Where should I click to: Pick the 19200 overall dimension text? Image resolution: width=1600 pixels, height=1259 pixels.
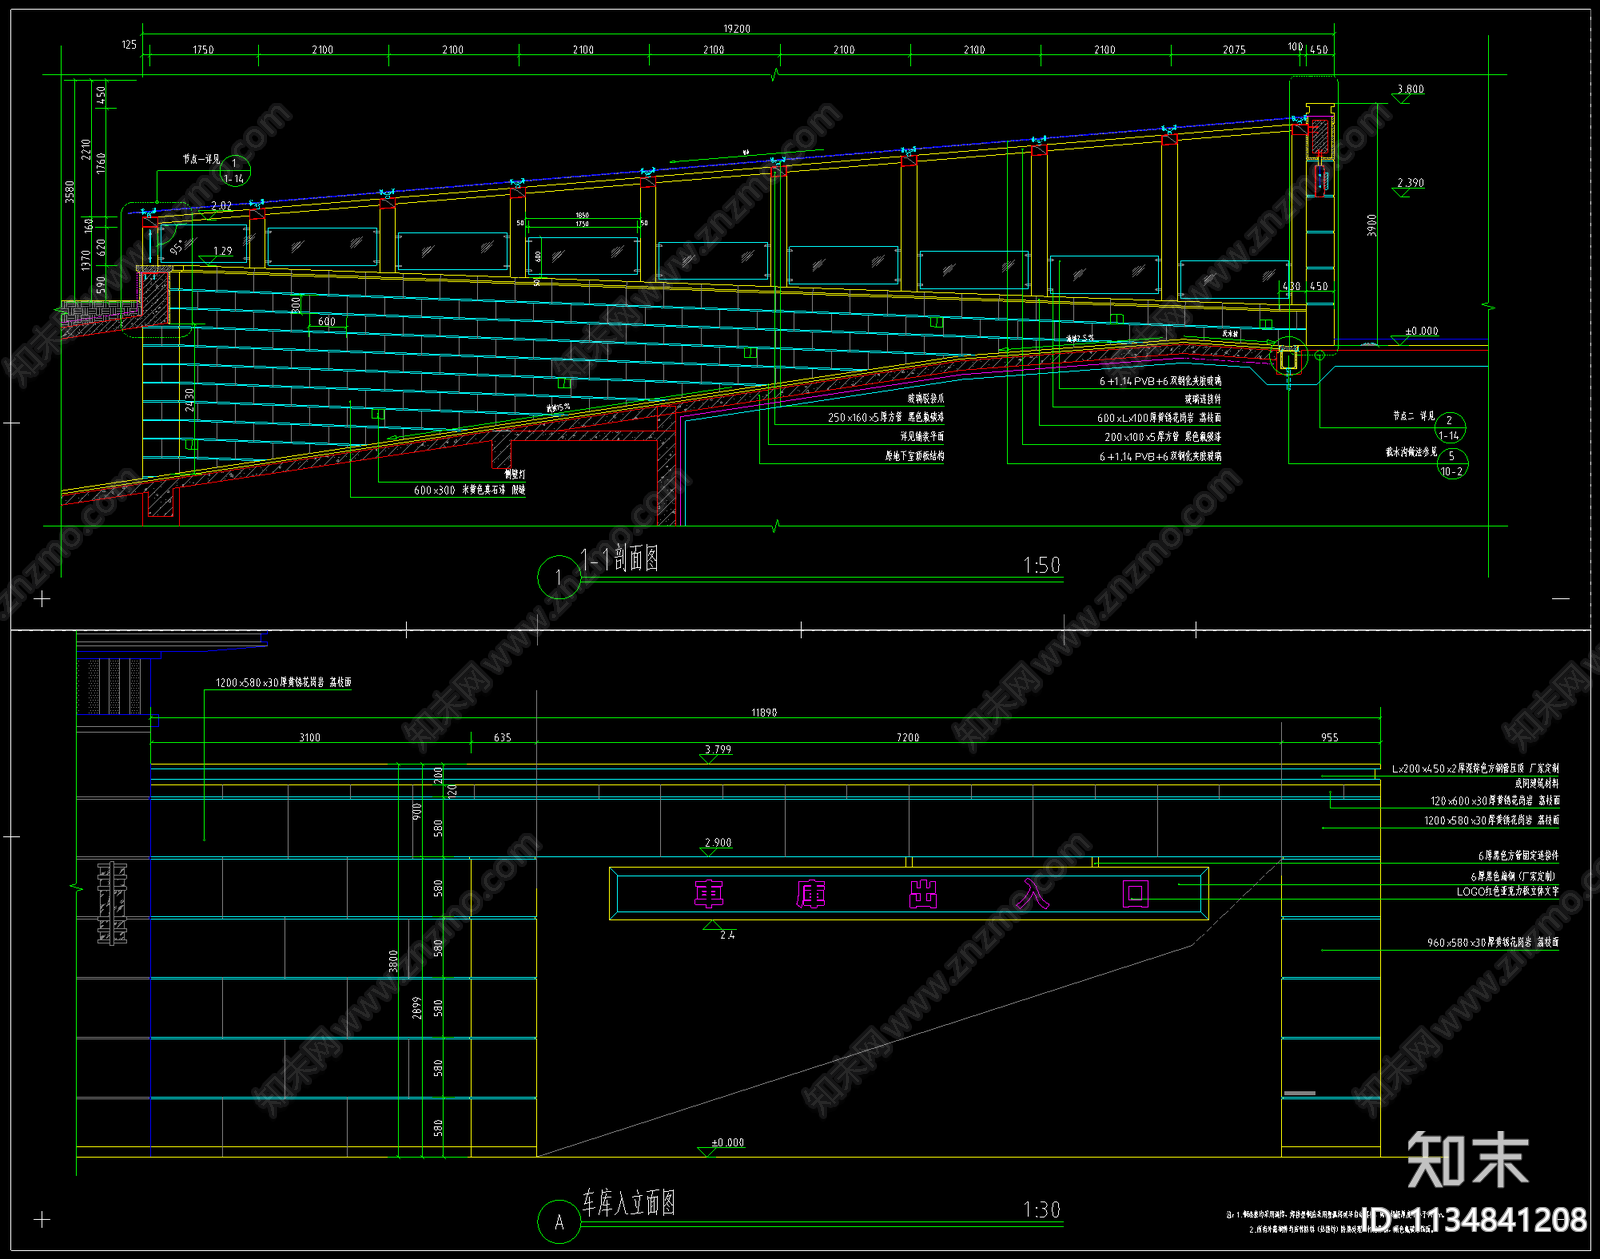[x=737, y=29]
